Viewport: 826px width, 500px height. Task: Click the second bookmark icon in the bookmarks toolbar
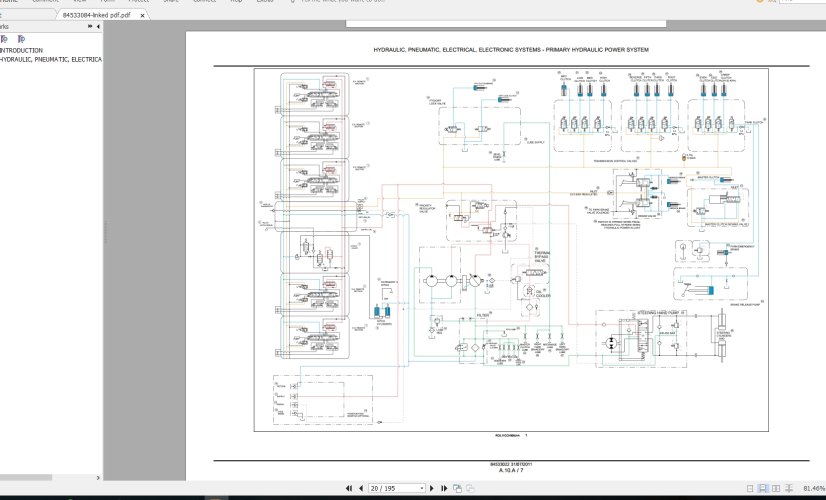(x=21, y=39)
